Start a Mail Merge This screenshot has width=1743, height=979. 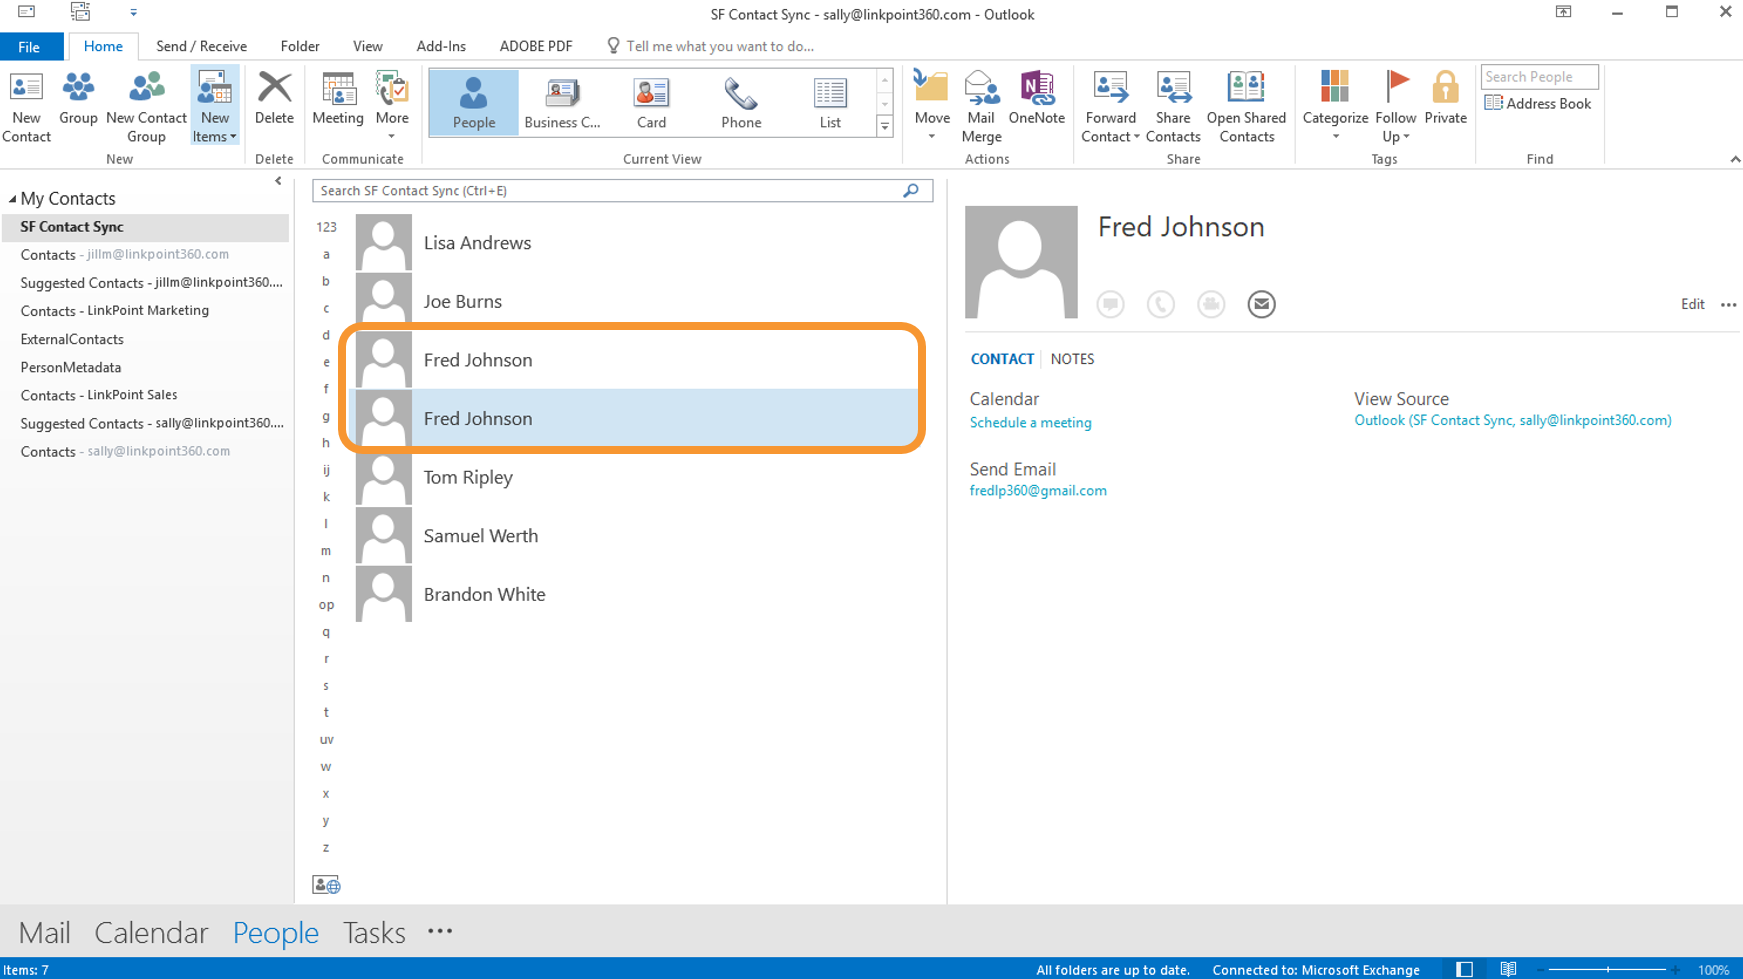coord(981,106)
